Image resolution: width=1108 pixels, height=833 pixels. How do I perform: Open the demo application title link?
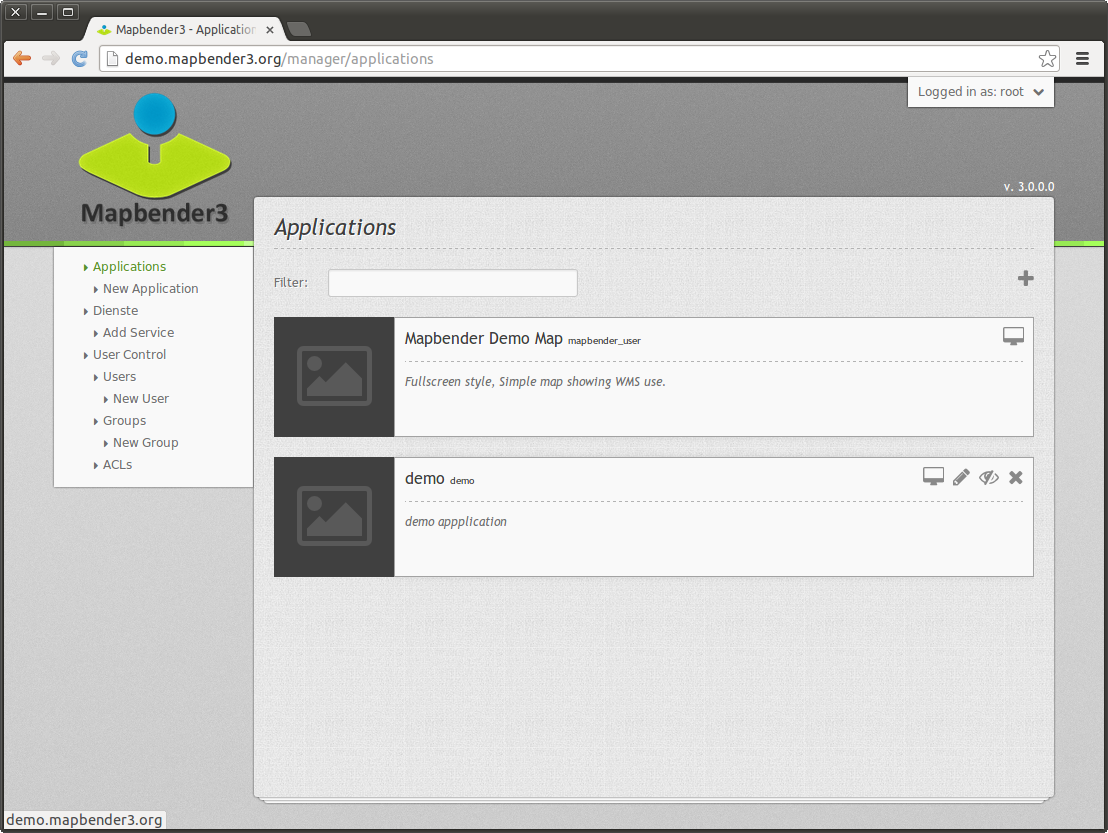pos(425,478)
